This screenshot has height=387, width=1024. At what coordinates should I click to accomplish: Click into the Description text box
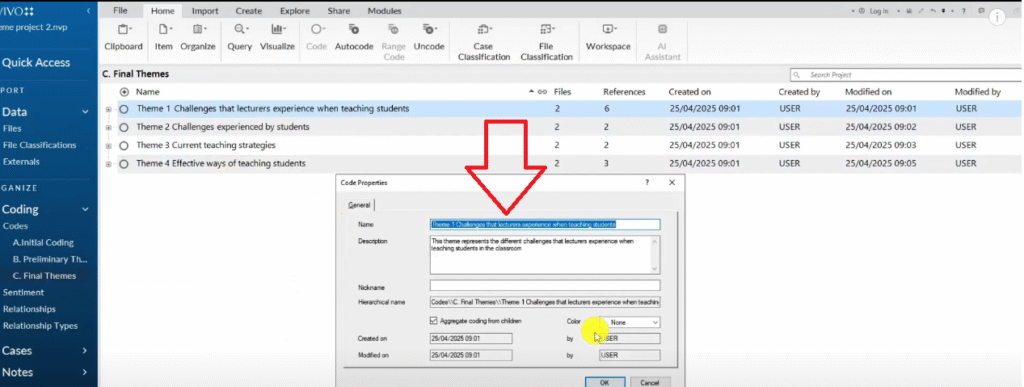[x=545, y=255]
